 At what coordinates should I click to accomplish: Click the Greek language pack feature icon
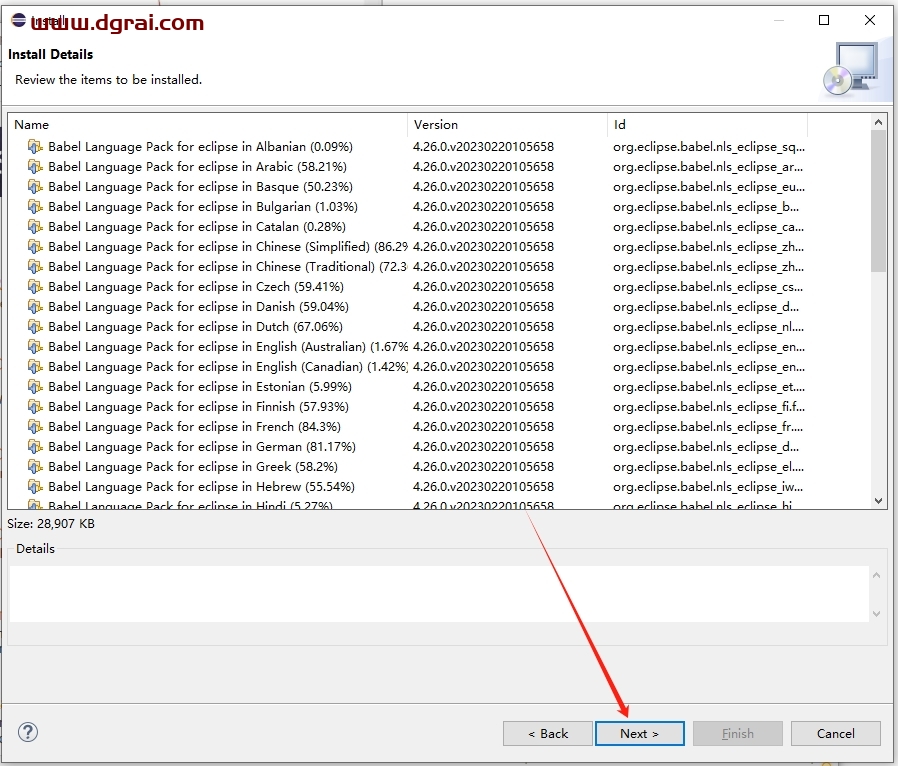(35, 467)
